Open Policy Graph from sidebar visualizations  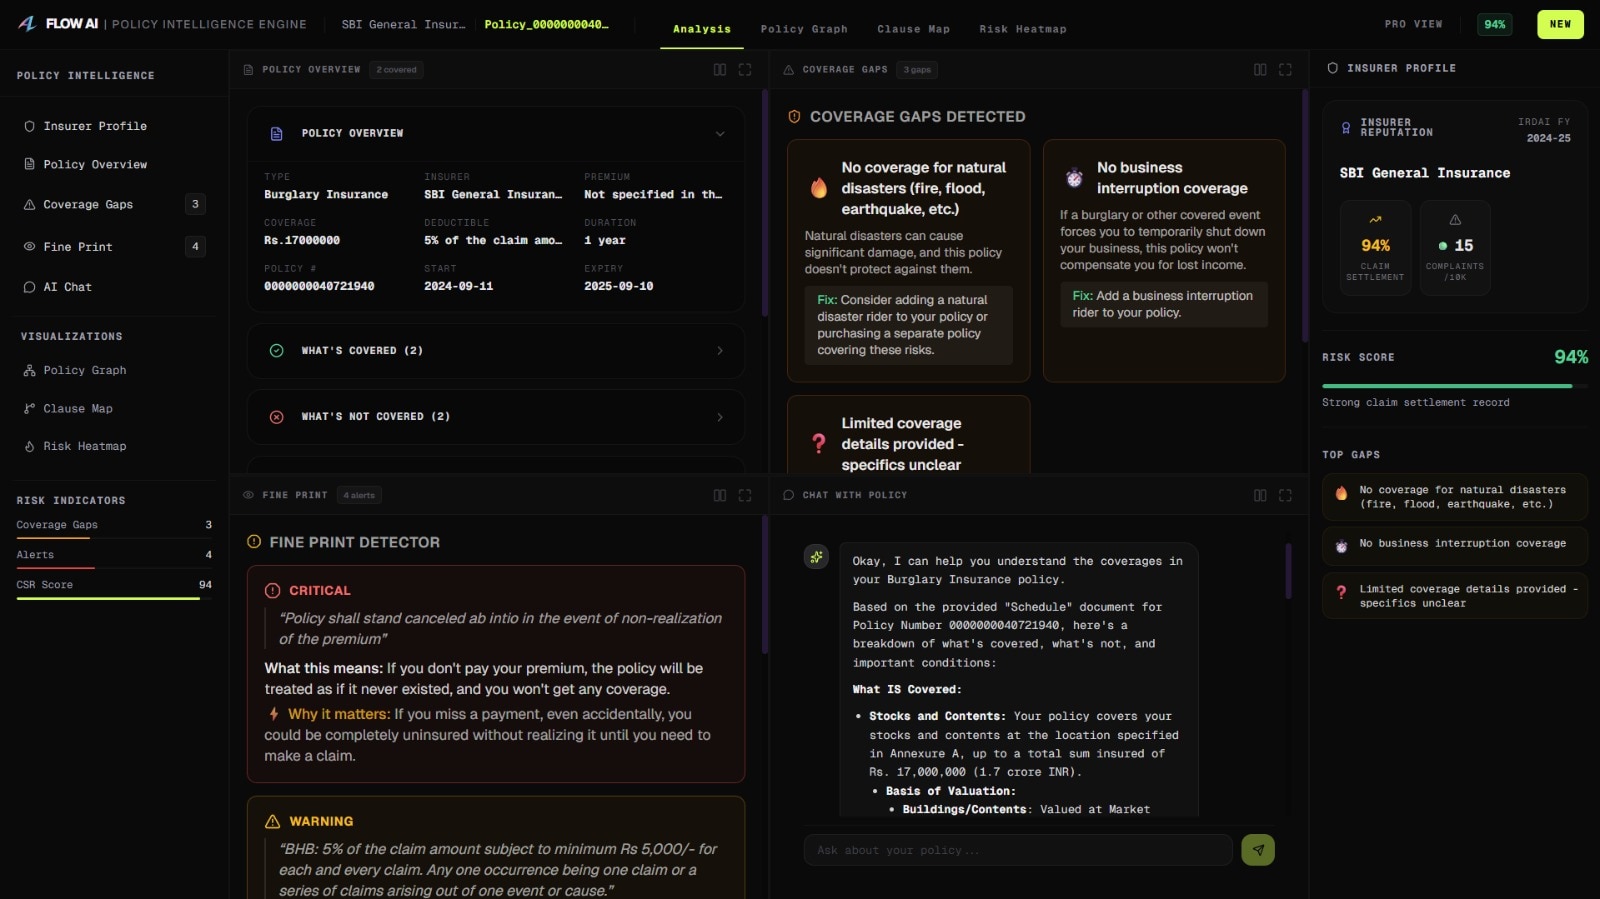[84, 371]
